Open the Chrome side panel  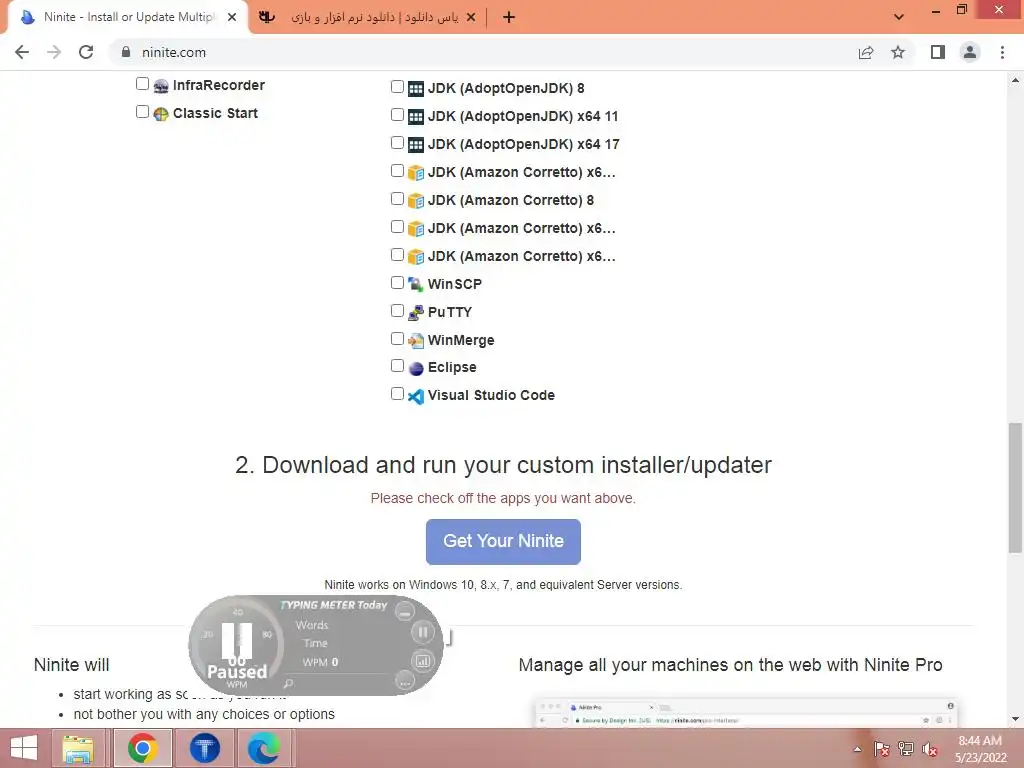click(x=938, y=52)
